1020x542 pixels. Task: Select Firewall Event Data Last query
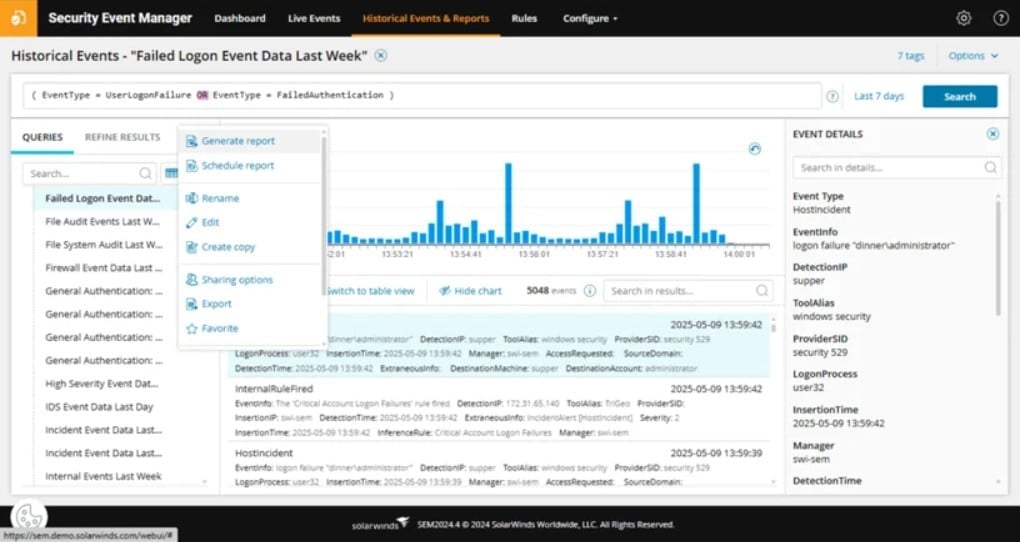click(105, 268)
